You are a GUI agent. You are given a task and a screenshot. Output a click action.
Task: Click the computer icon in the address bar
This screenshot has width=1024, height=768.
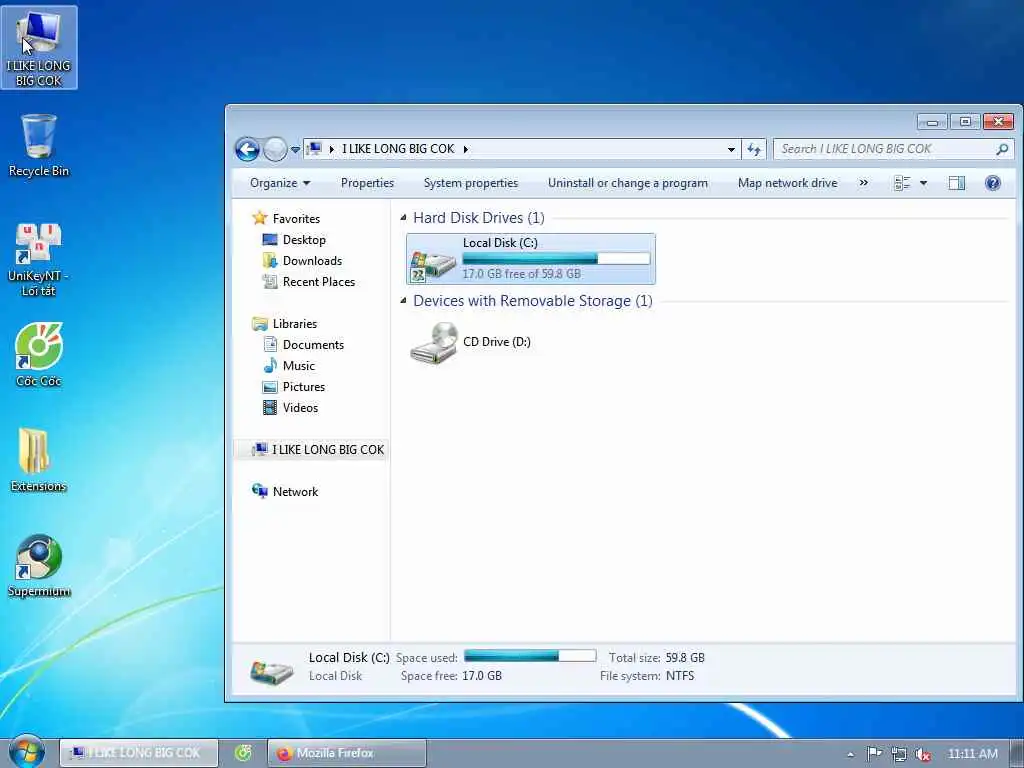(x=314, y=149)
